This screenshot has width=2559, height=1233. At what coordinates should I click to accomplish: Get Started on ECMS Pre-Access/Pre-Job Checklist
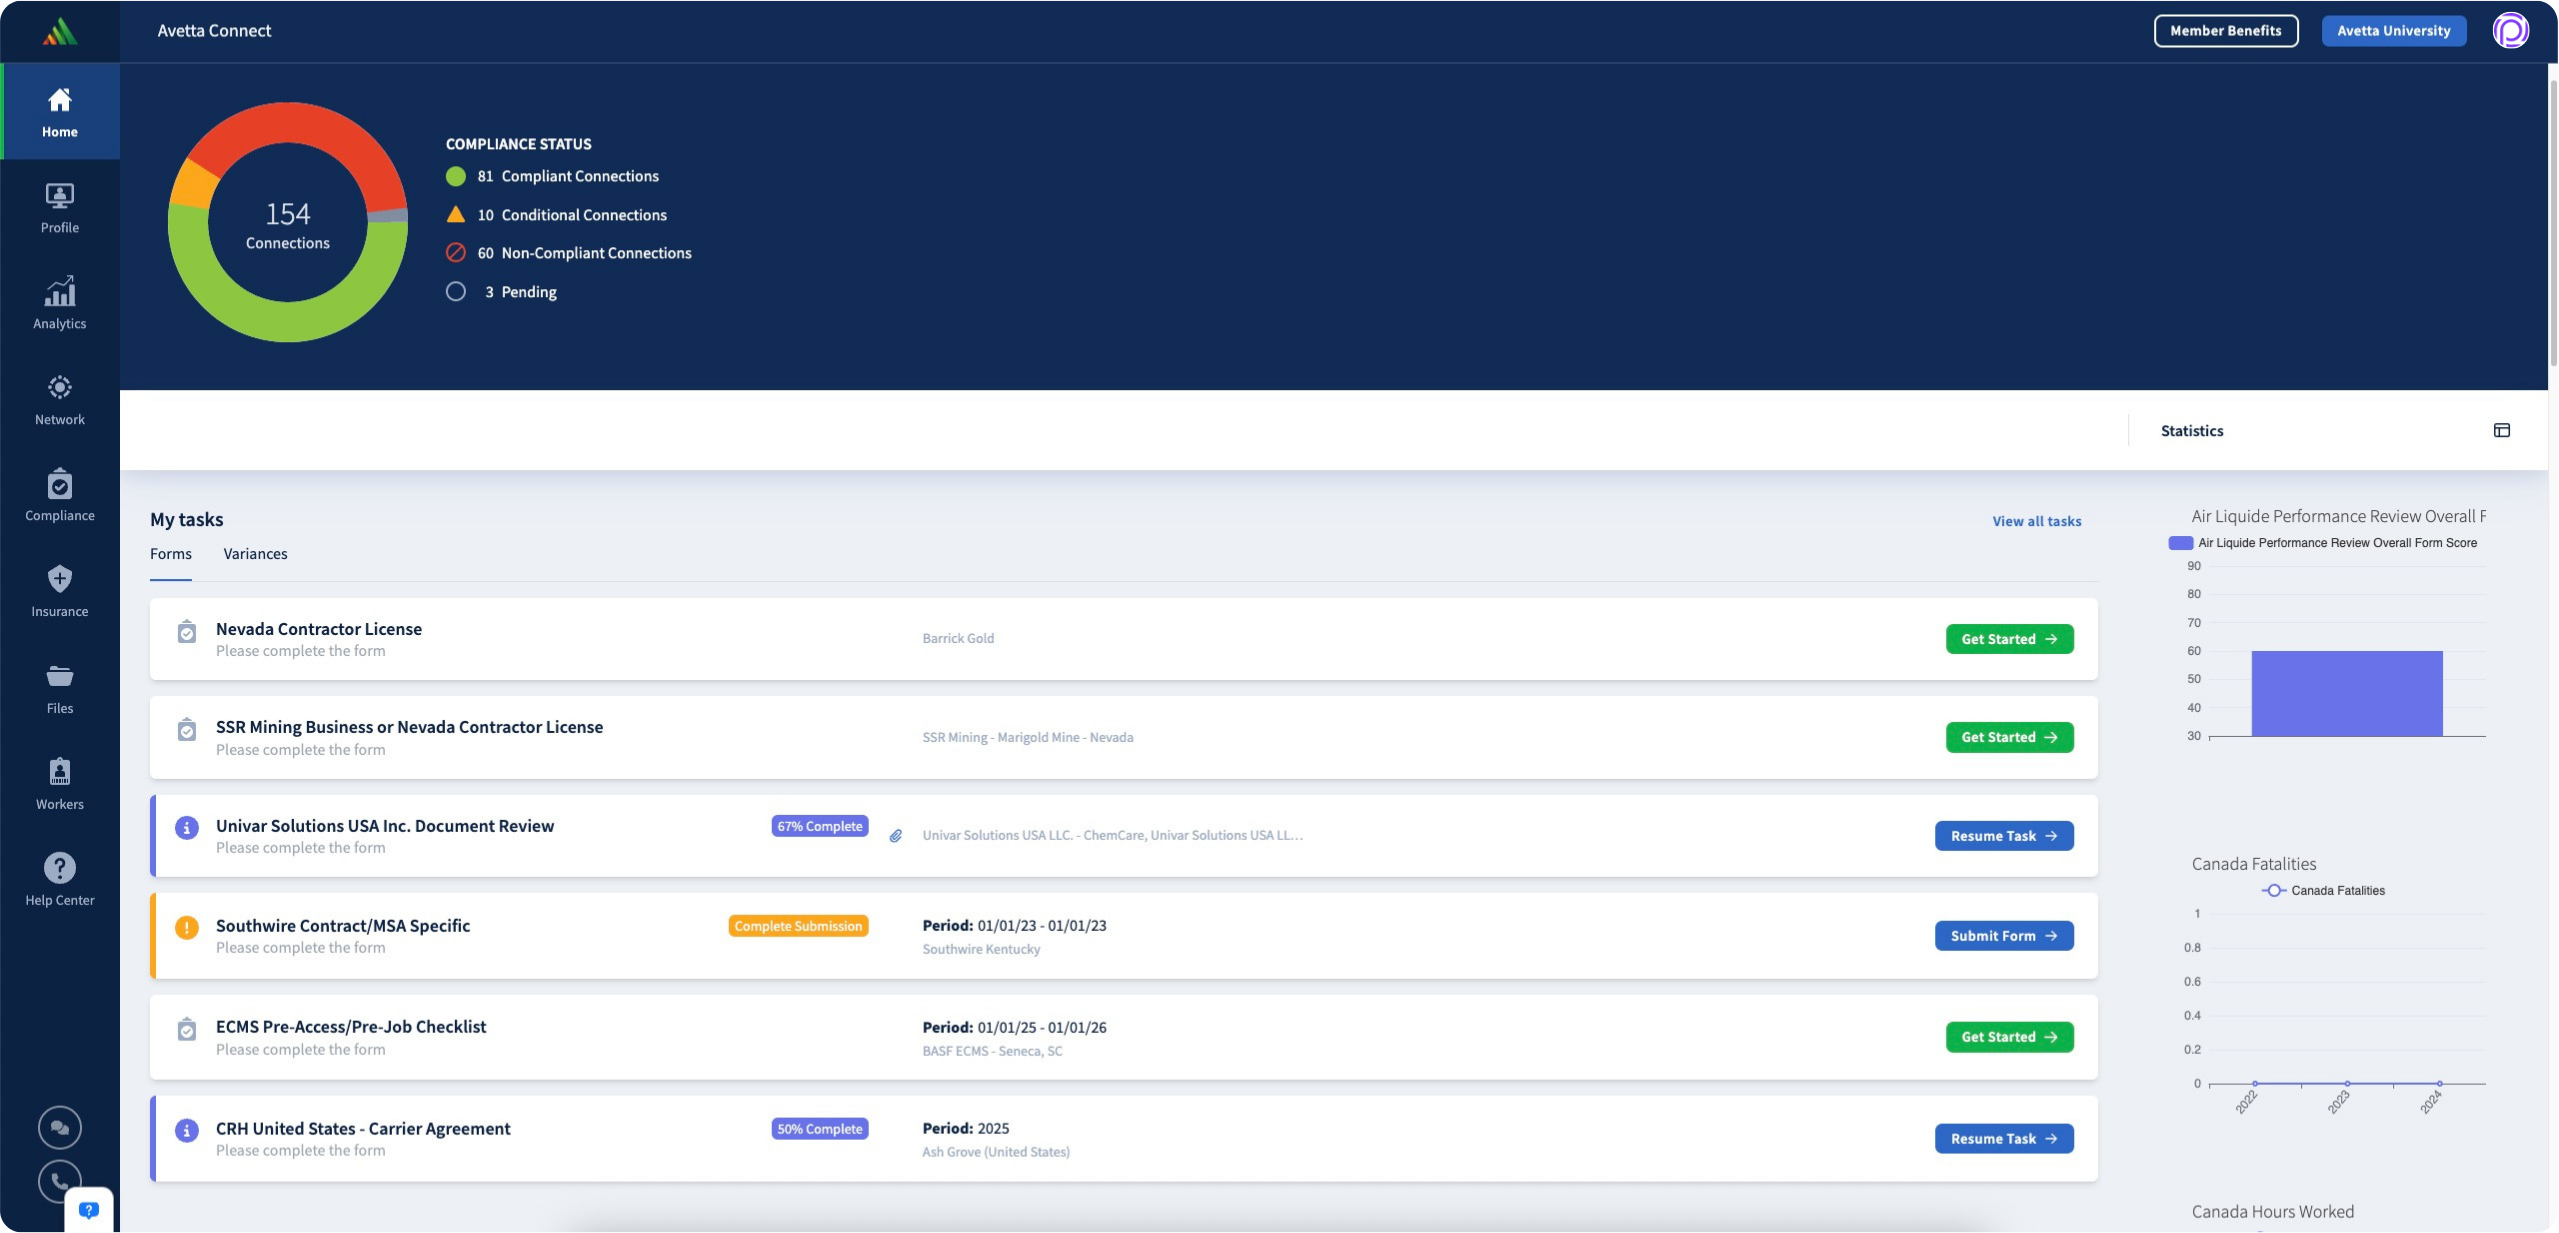[2010, 1037]
